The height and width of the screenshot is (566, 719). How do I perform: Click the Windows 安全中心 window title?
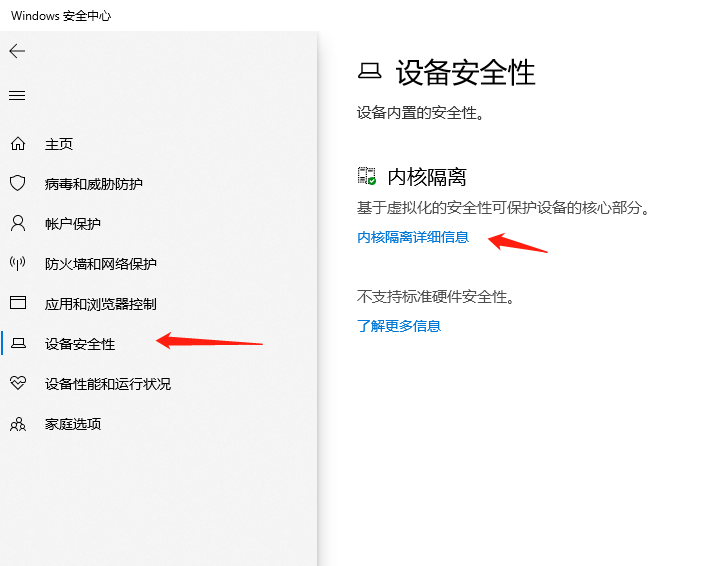[x=61, y=16]
